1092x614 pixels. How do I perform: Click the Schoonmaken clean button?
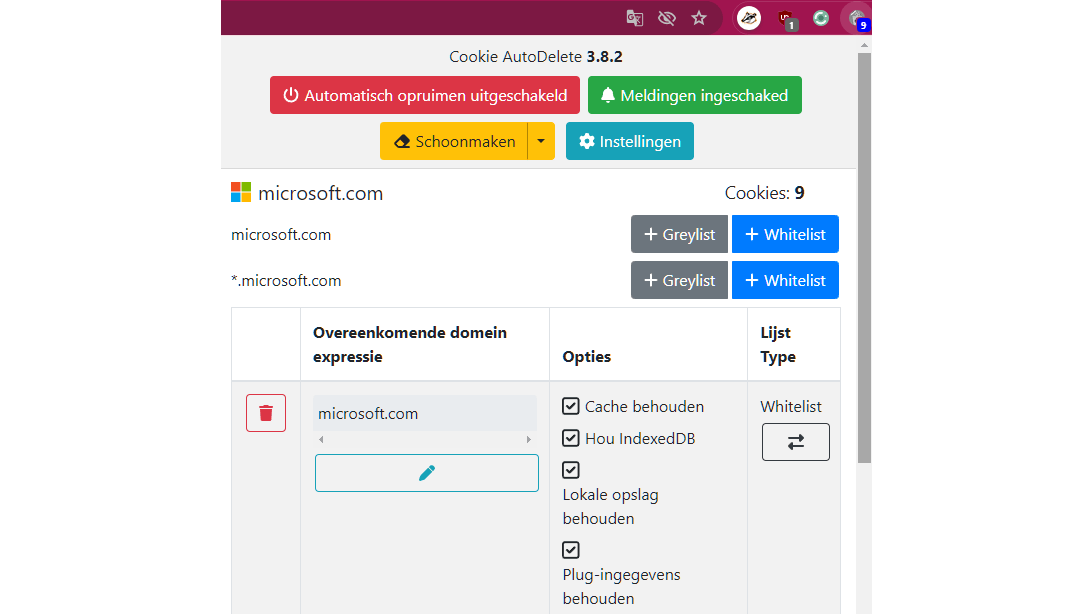454,141
